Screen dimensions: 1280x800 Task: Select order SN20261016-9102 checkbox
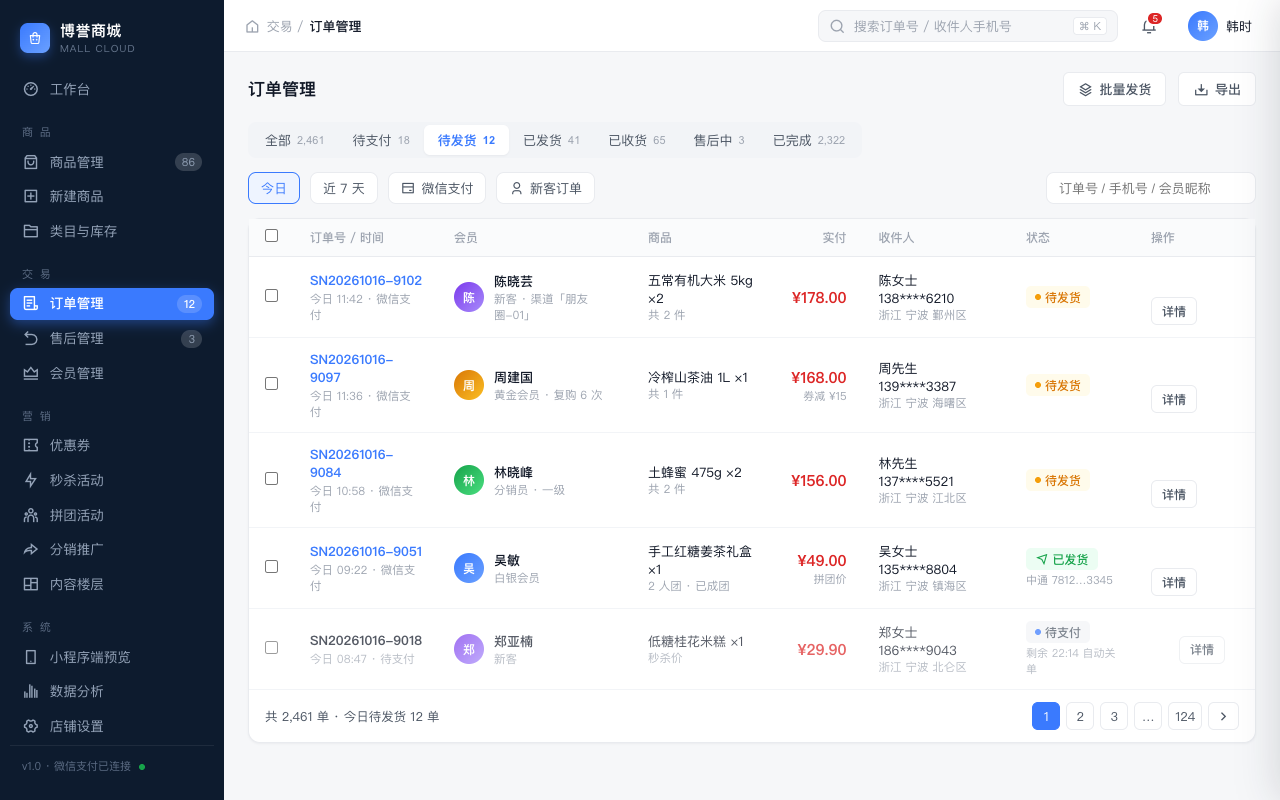[271, 296]
